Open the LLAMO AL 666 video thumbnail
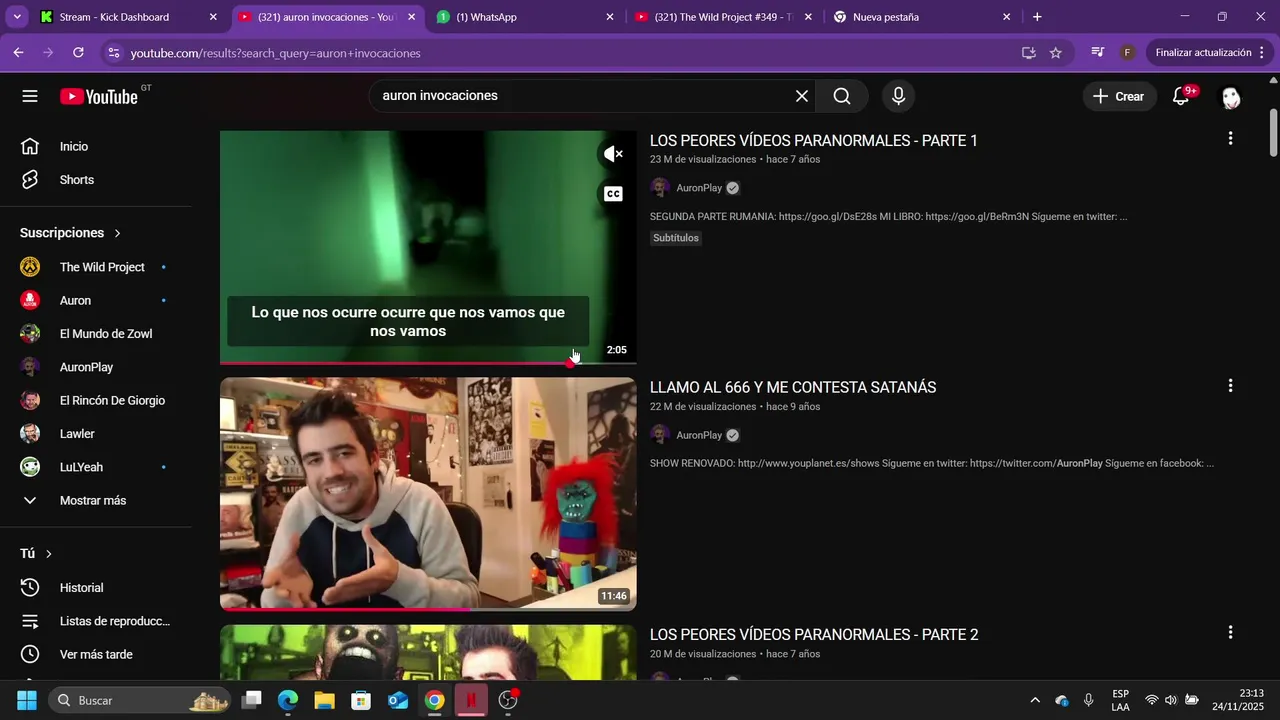 [x=428, y=494]
